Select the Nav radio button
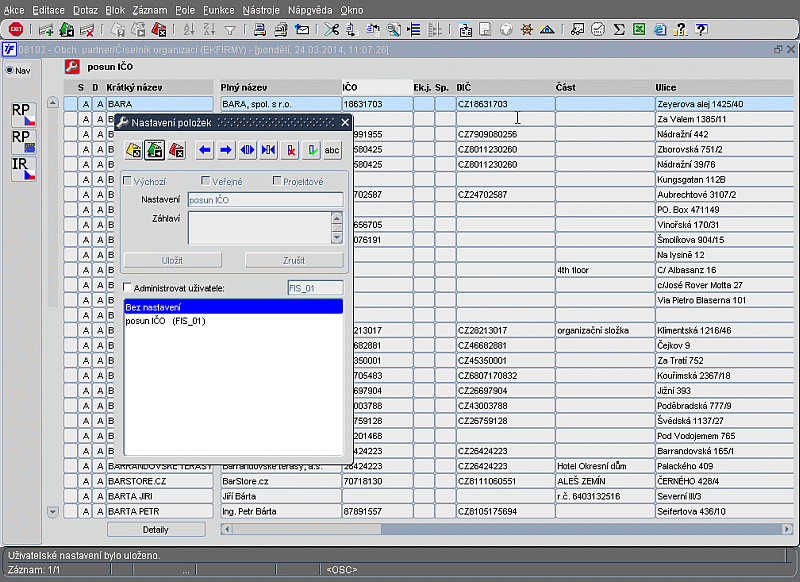800x582 pixels. click(x=10, y=70)
